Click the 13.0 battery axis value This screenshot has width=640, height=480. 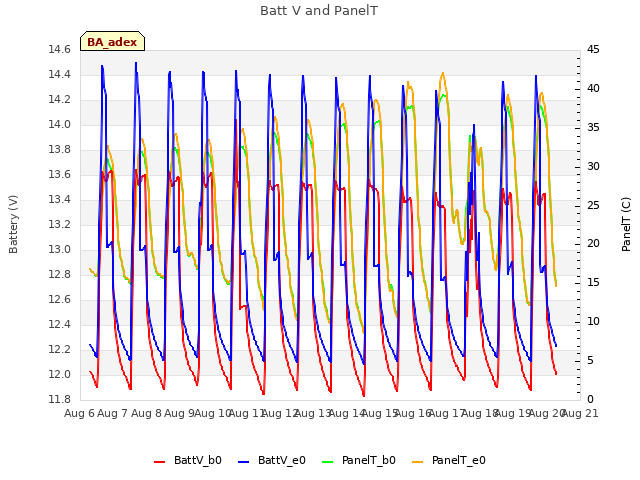coord(59,249)
